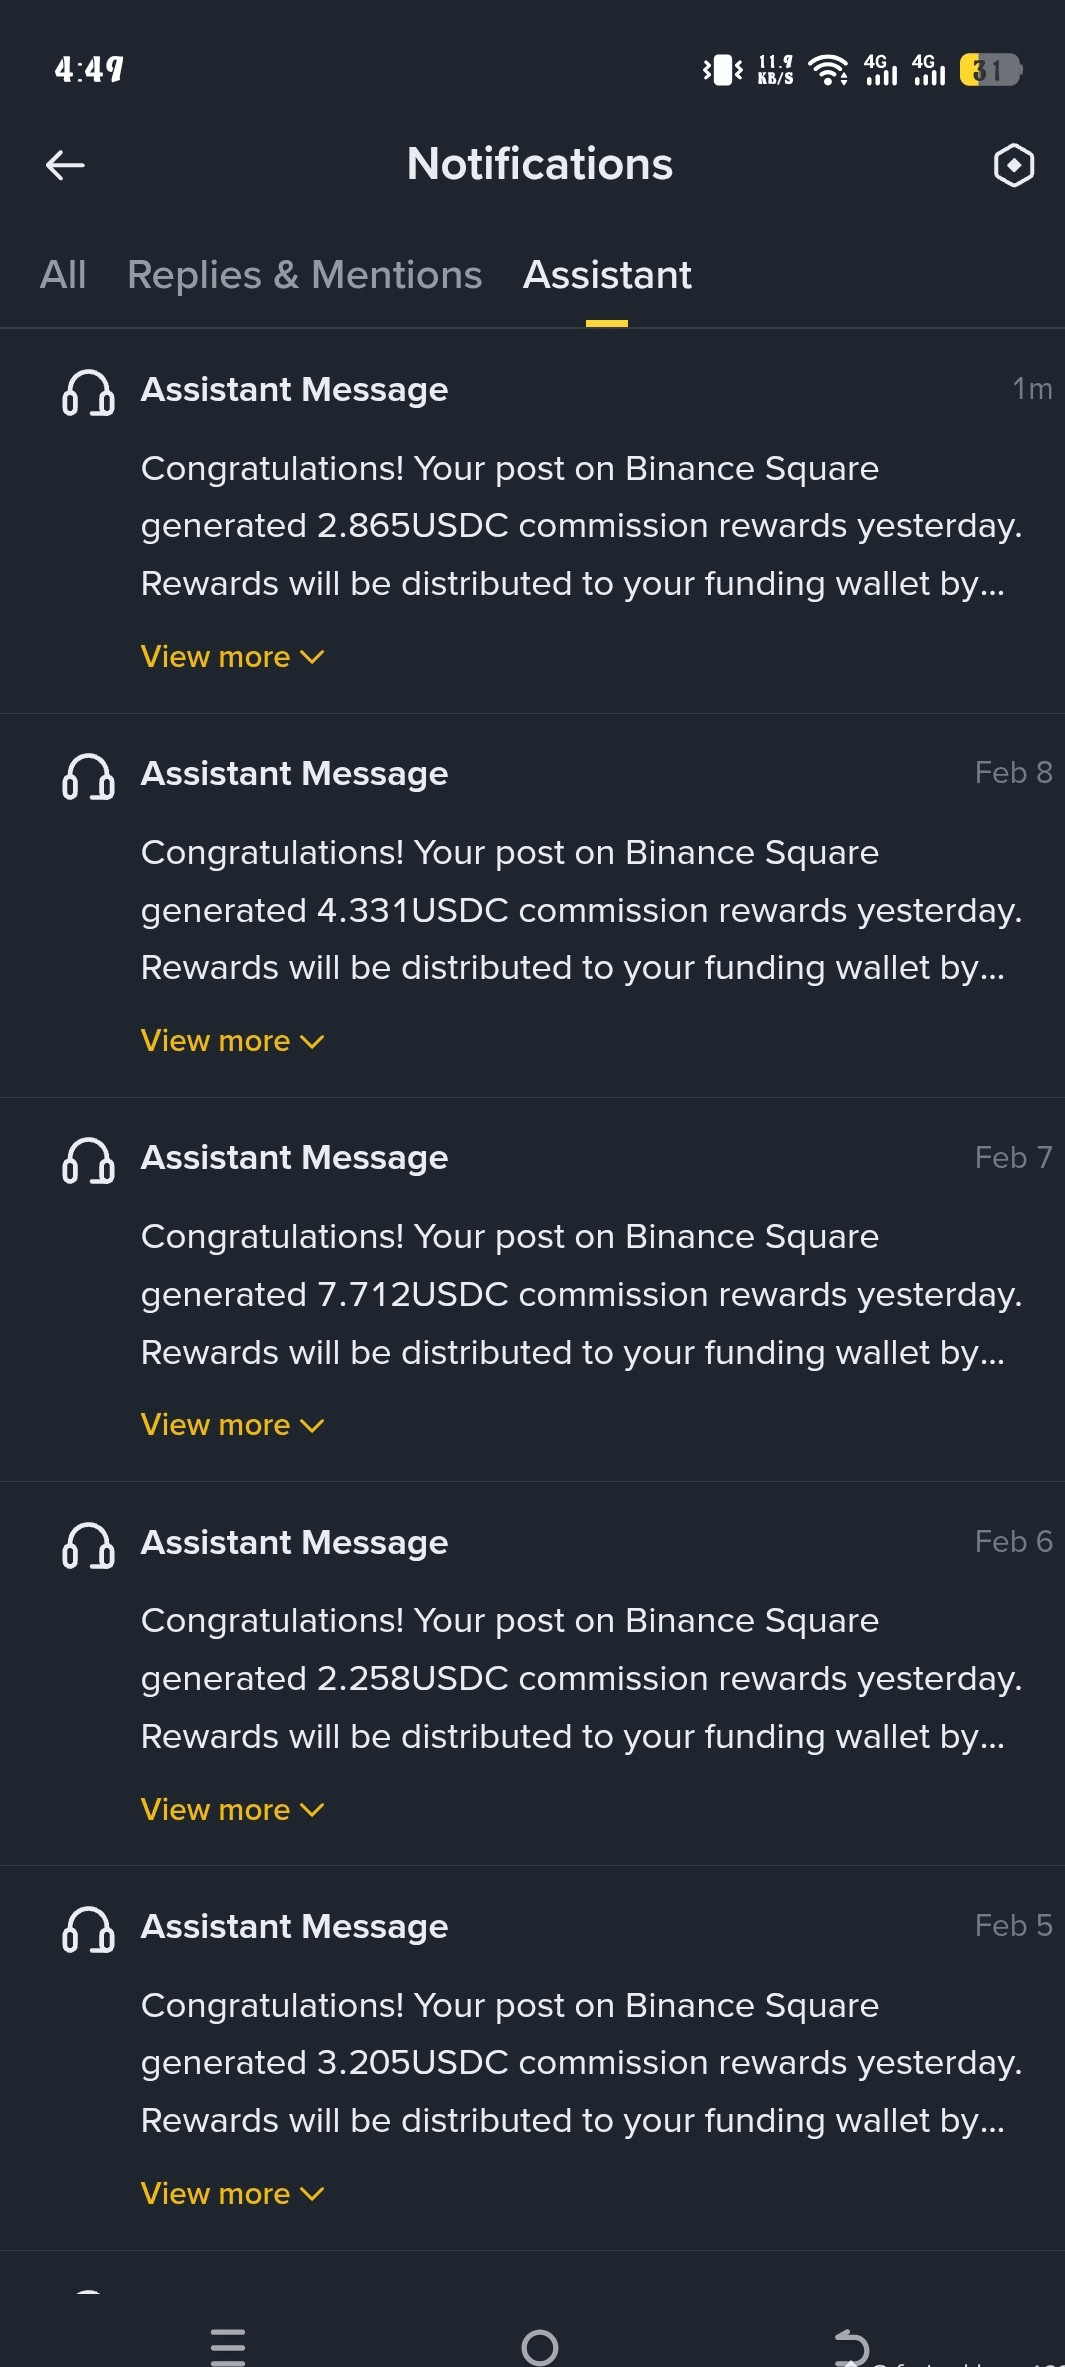Image resolution: width=1065 pixels, height=2367 pixels.
Task: Tap headset icon of Feb 5 message
Action: (88, 1929)
